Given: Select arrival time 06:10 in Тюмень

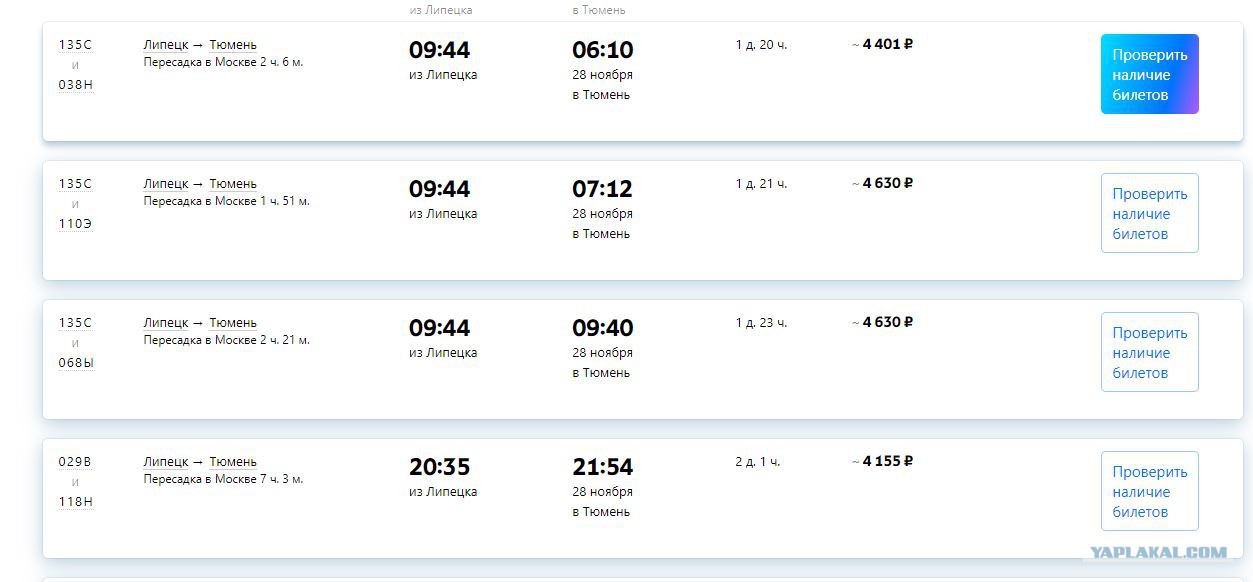Looking at the screenshot, I should tap(603, 70).
